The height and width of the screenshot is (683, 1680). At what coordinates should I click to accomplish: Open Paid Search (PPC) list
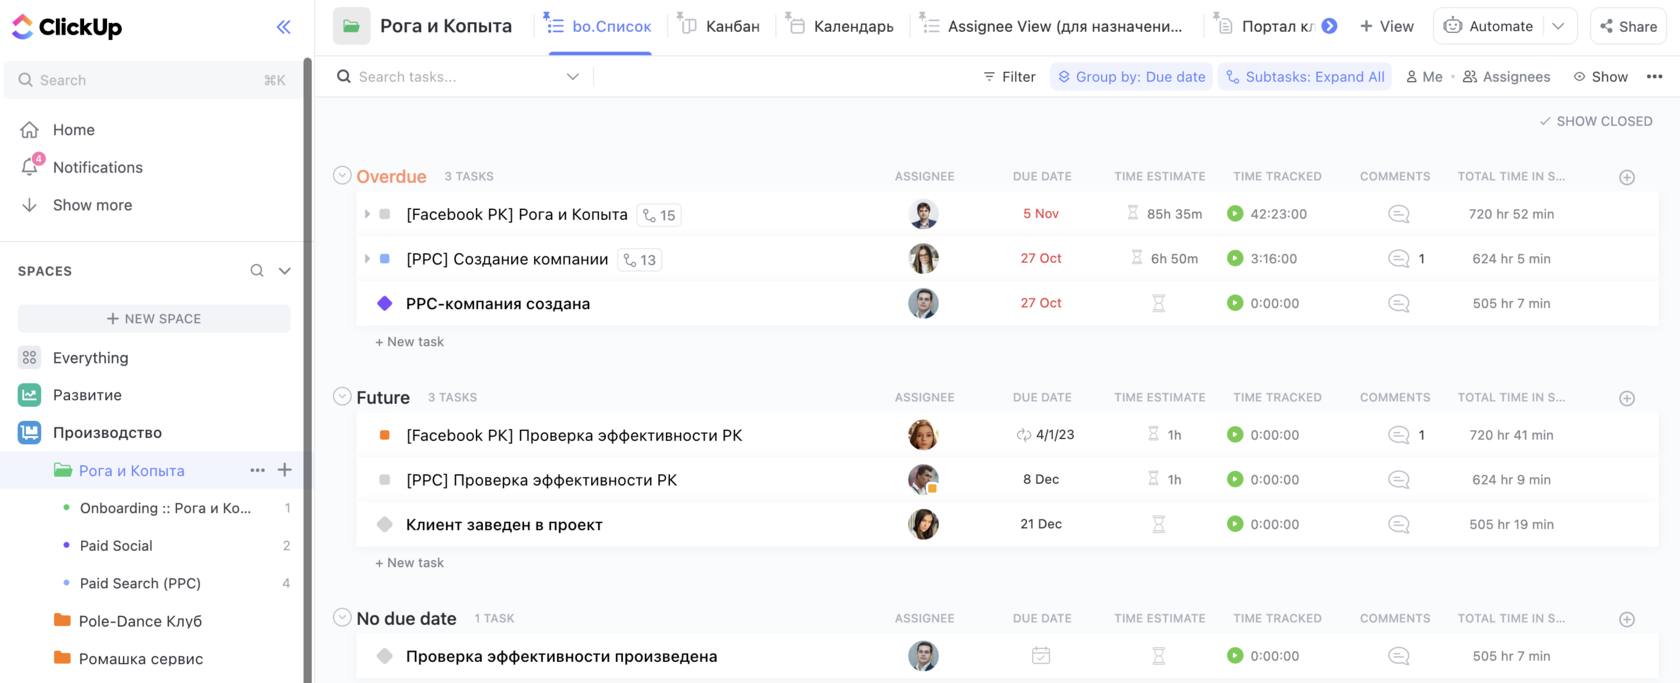pos(140,583)
